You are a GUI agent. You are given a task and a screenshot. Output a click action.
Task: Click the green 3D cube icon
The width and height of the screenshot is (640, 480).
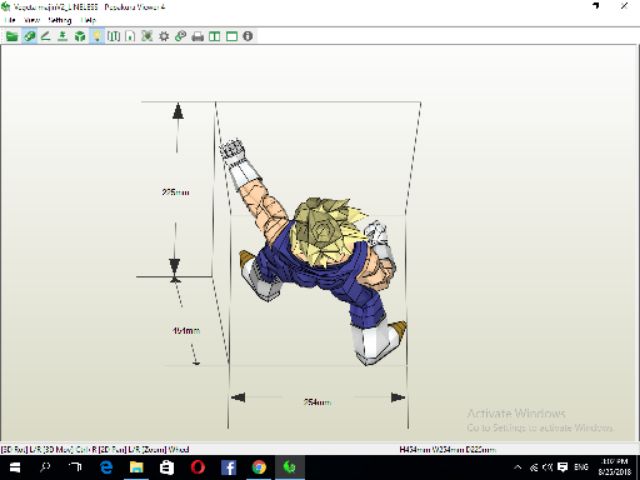coord(80,36)
